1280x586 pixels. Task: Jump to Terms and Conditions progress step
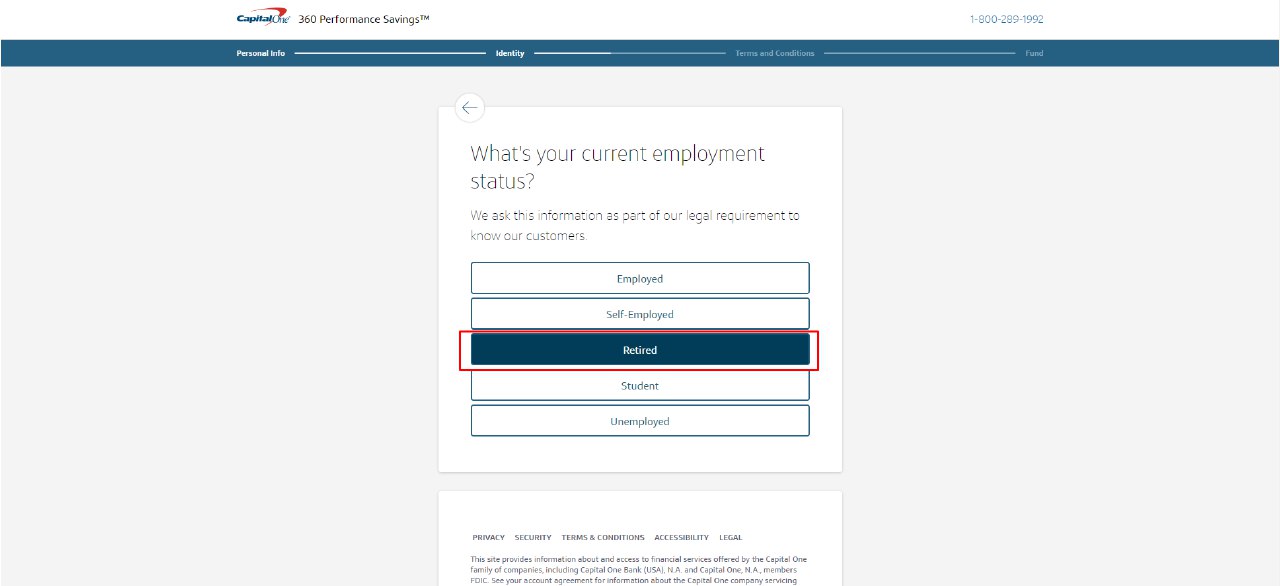[x=775, y=53]
